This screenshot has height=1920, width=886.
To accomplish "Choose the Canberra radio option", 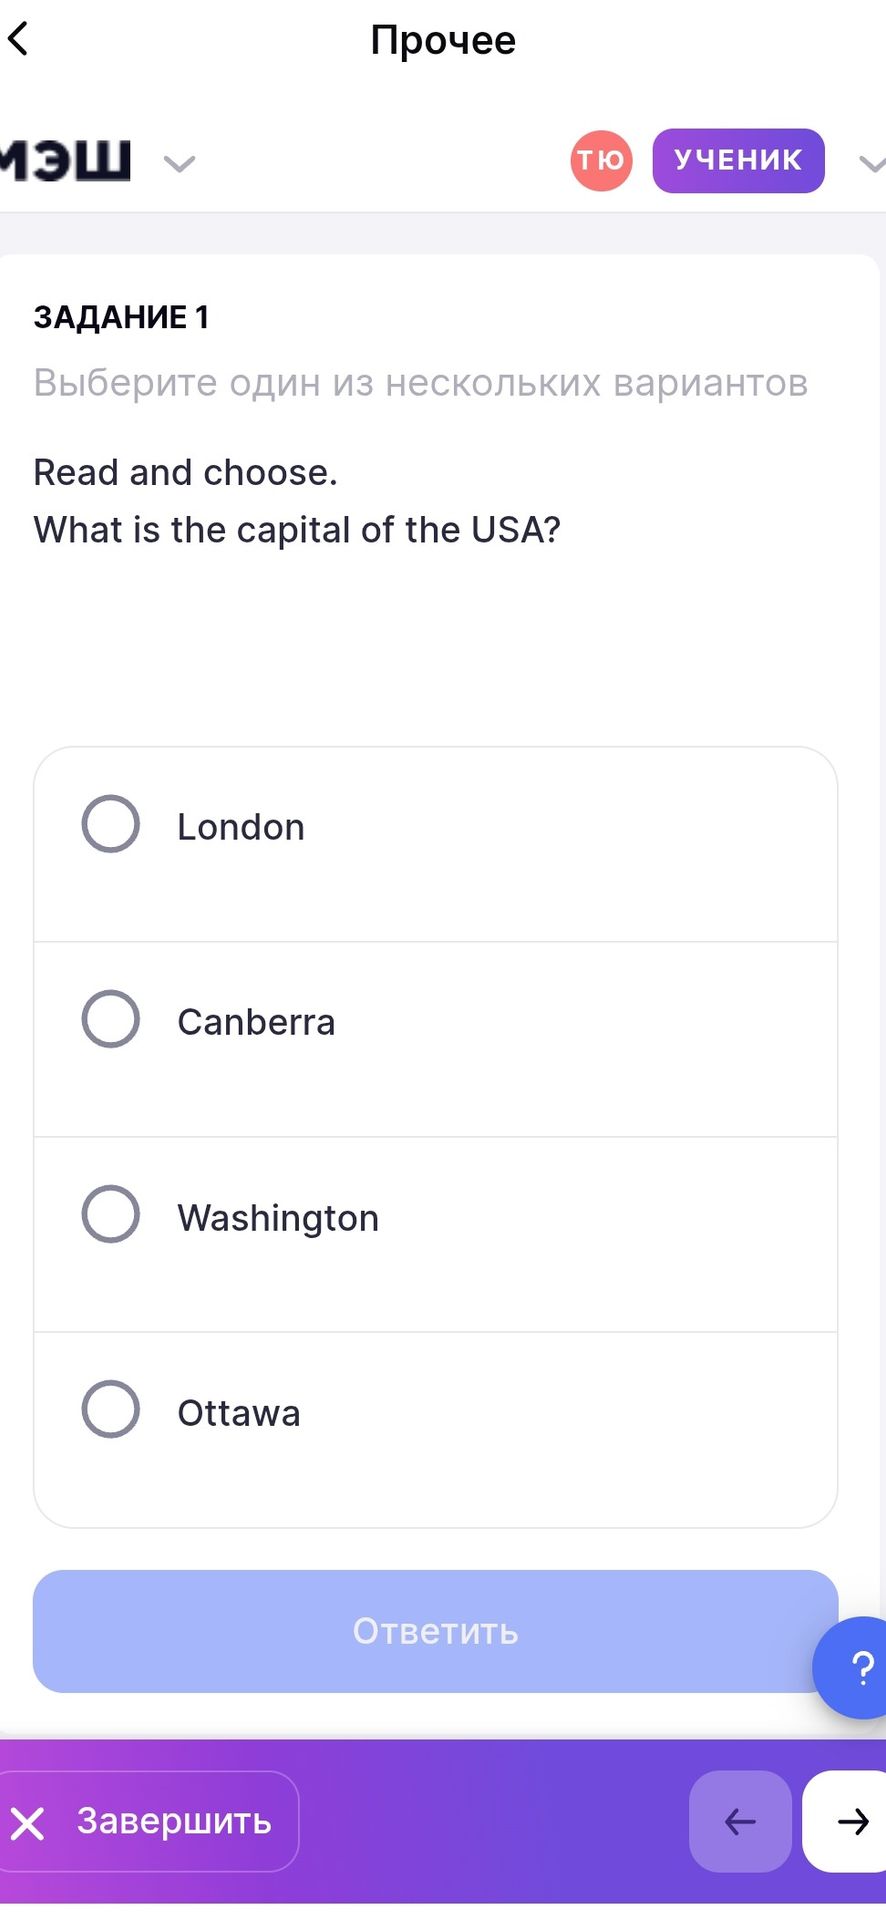I will [110, 1019].
